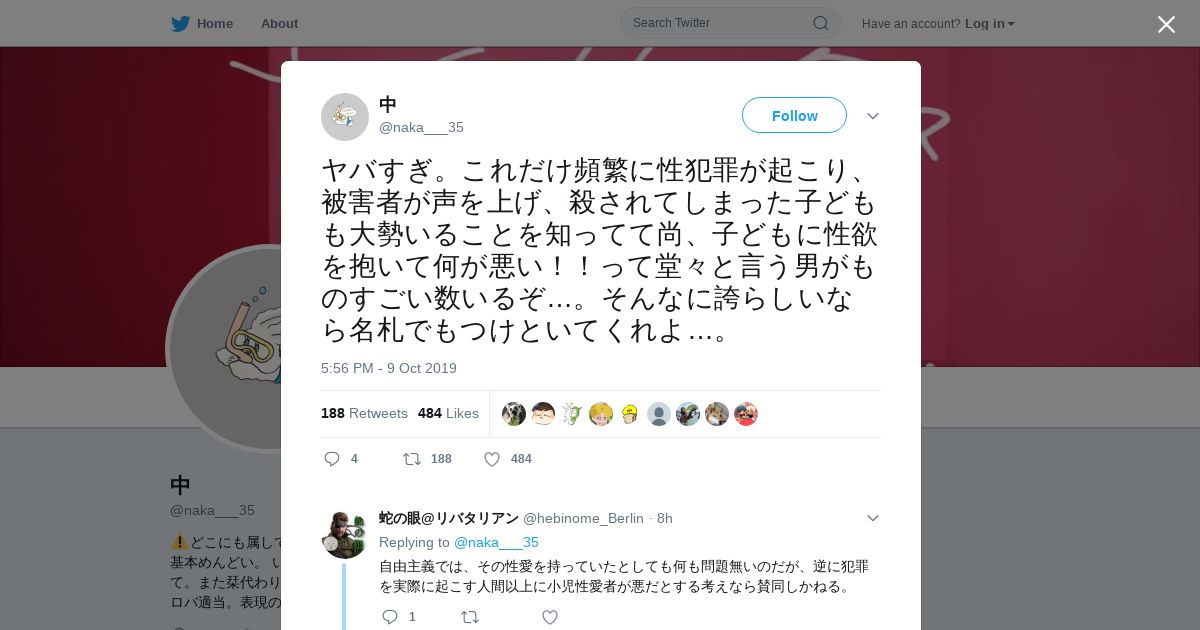Screen dimensions: 1200x630
Task: Follow the @naka___35 account
Action: pos(794,115)
